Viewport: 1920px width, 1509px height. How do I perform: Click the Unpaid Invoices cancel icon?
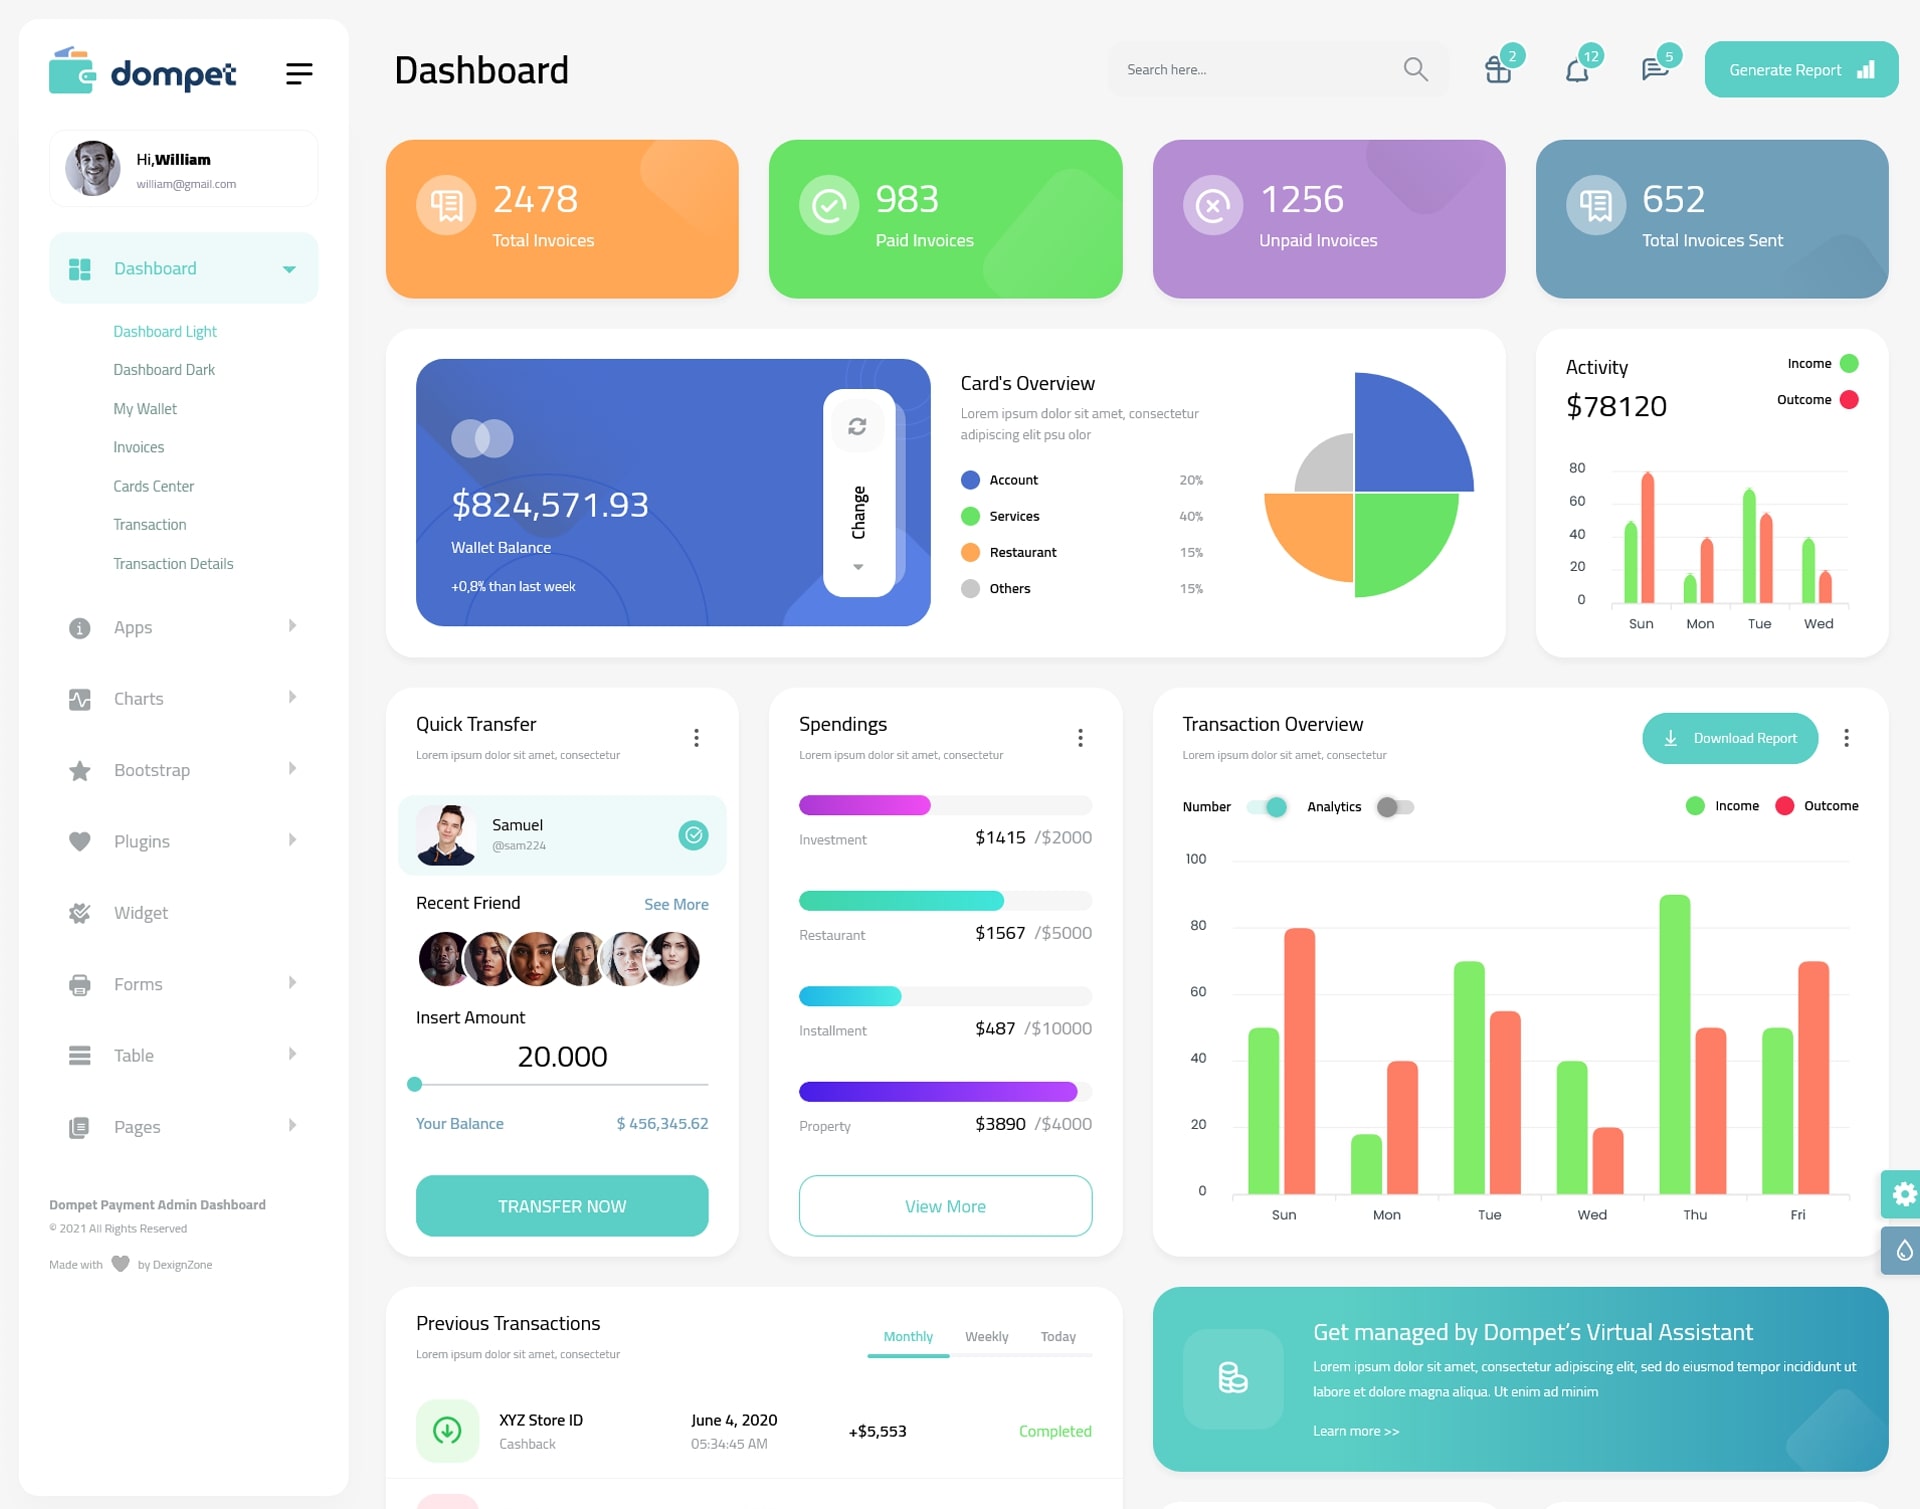(x=1216, y=209)
